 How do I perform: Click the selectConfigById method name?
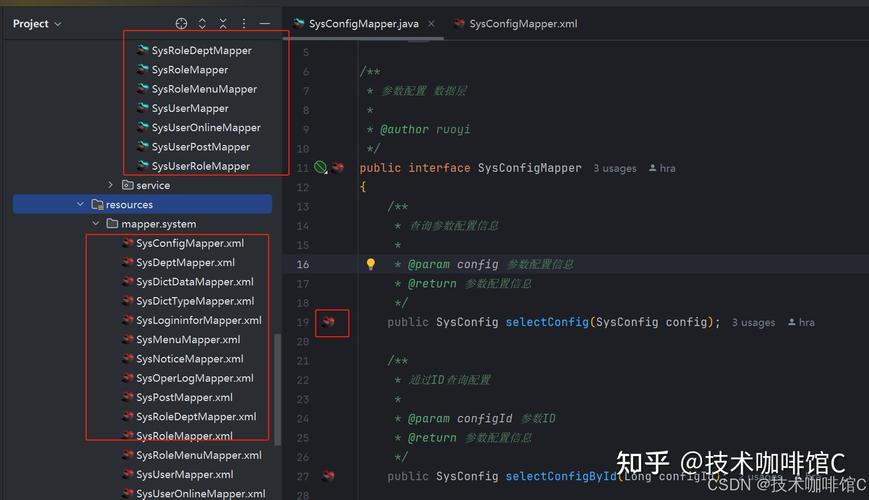pos(560,476)
